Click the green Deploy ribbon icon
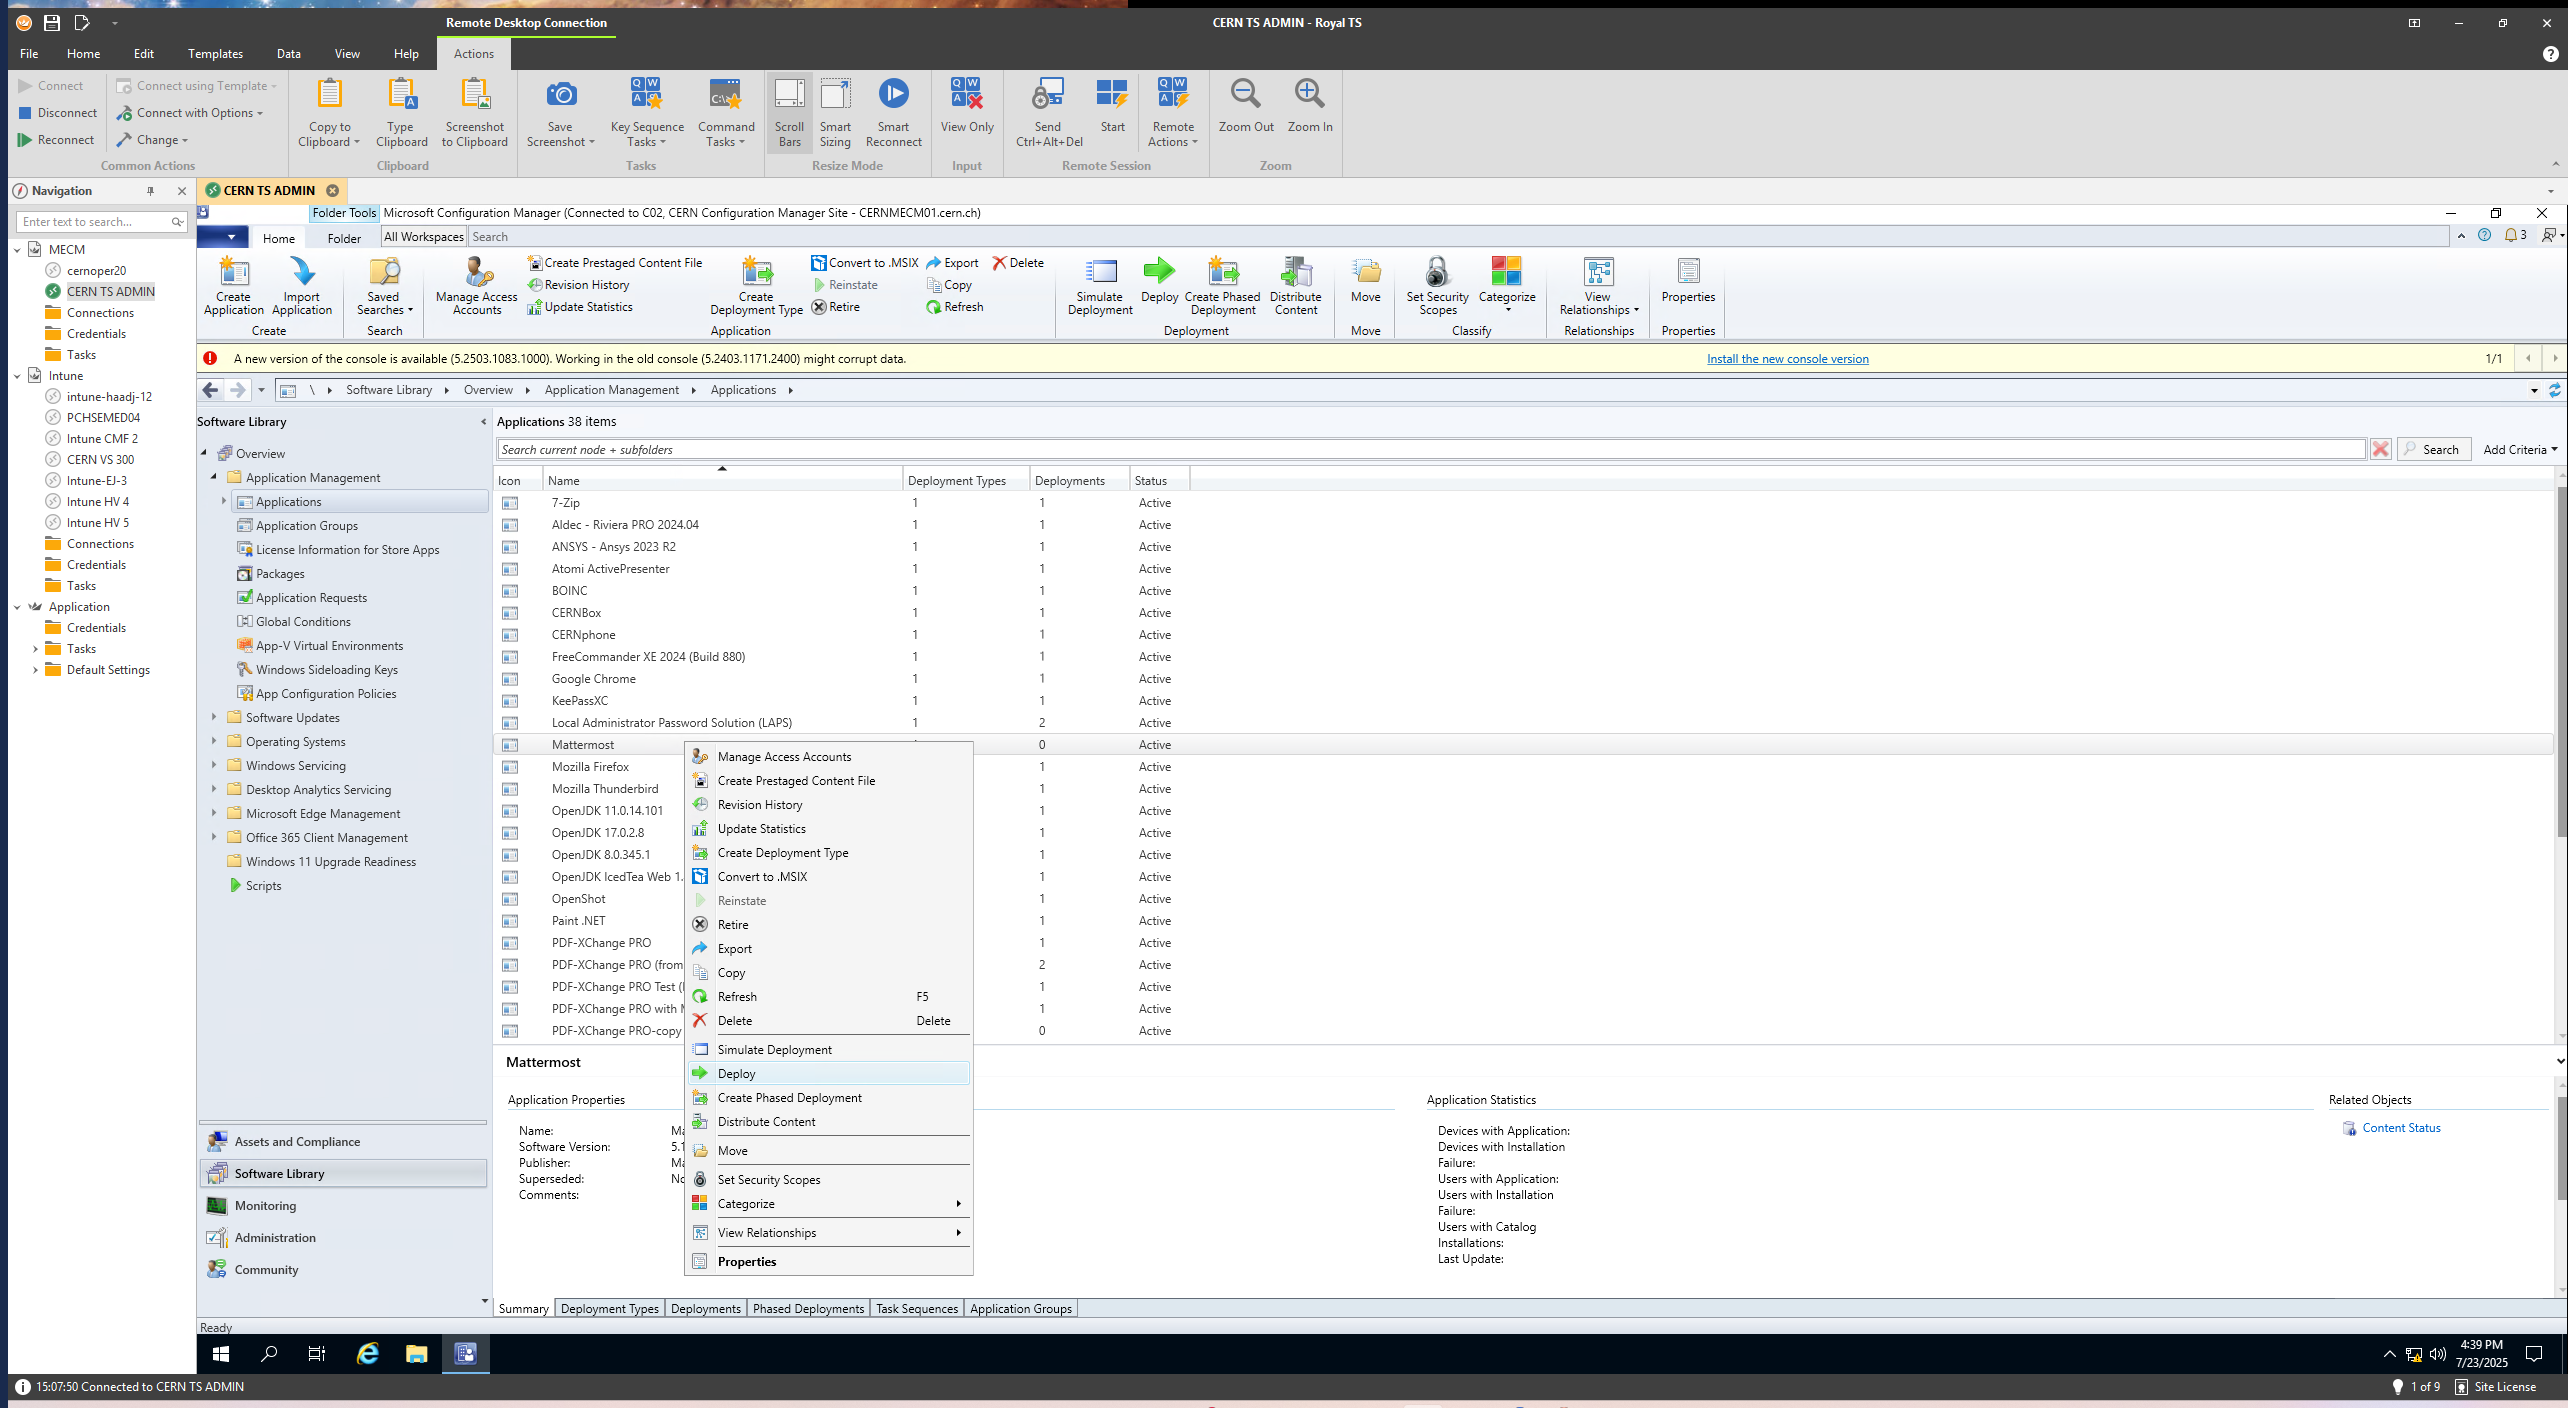 tap(1159, 280)
